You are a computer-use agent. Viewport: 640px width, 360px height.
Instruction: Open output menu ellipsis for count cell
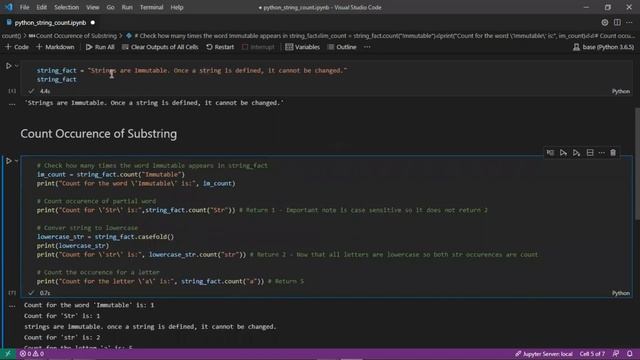click(x=12, y=305)
